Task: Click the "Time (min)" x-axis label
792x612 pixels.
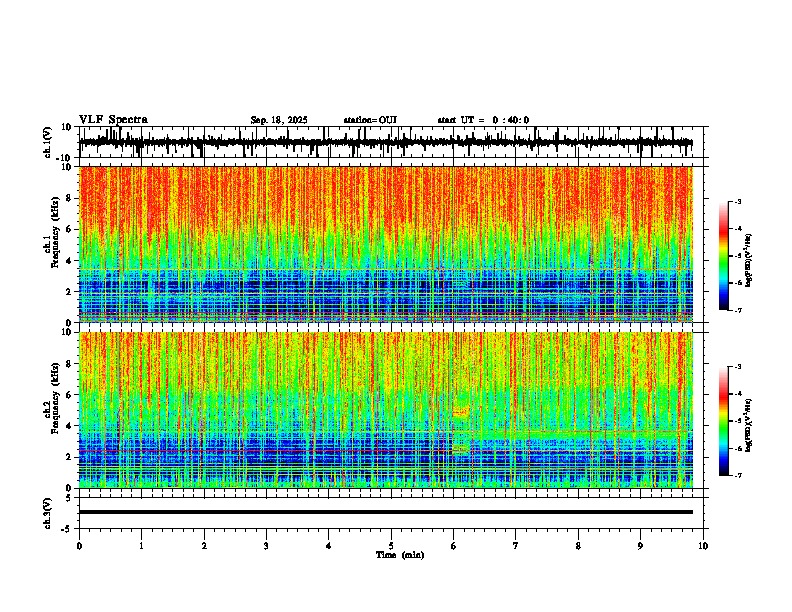Action: 400,555
